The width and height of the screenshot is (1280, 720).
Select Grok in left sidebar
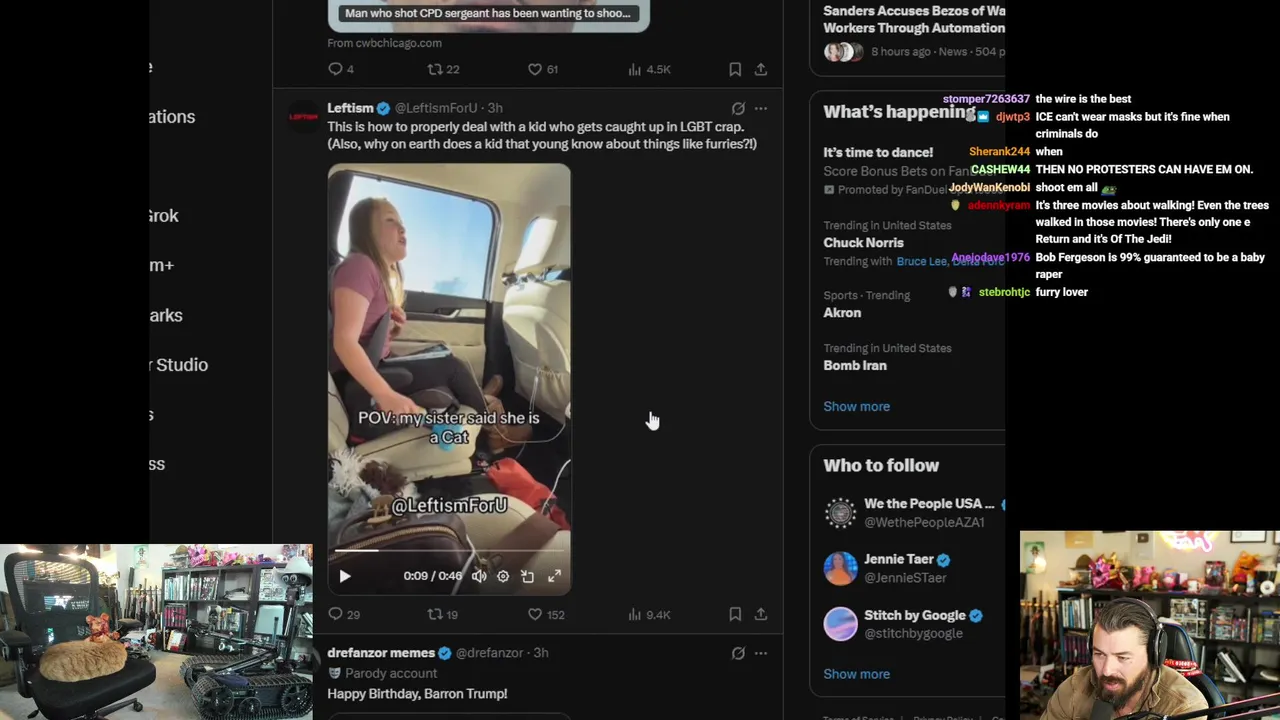164,216
